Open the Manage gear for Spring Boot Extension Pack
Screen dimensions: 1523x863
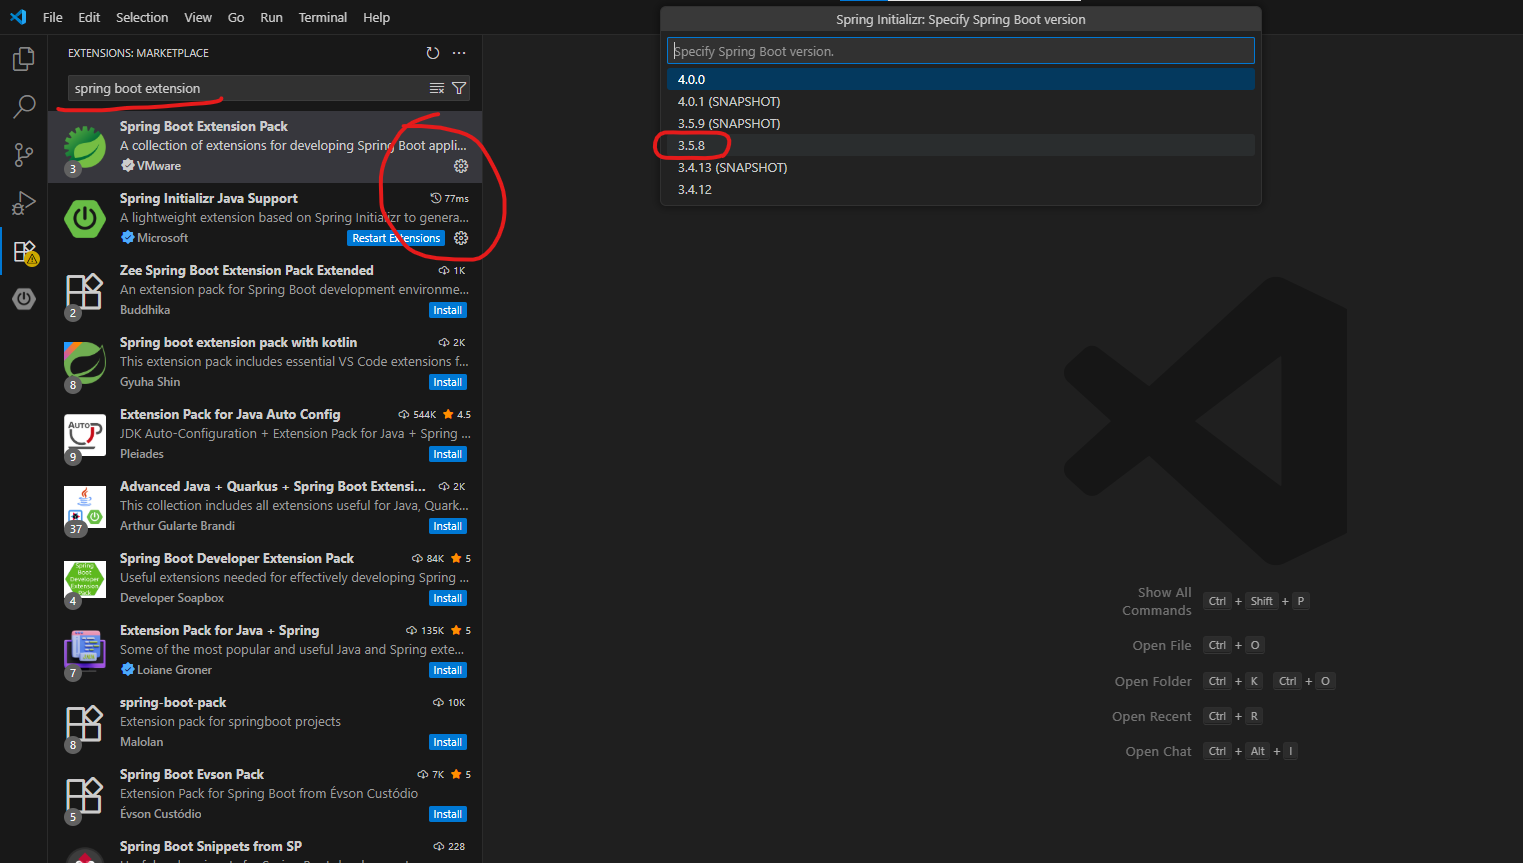coord(461,166)
